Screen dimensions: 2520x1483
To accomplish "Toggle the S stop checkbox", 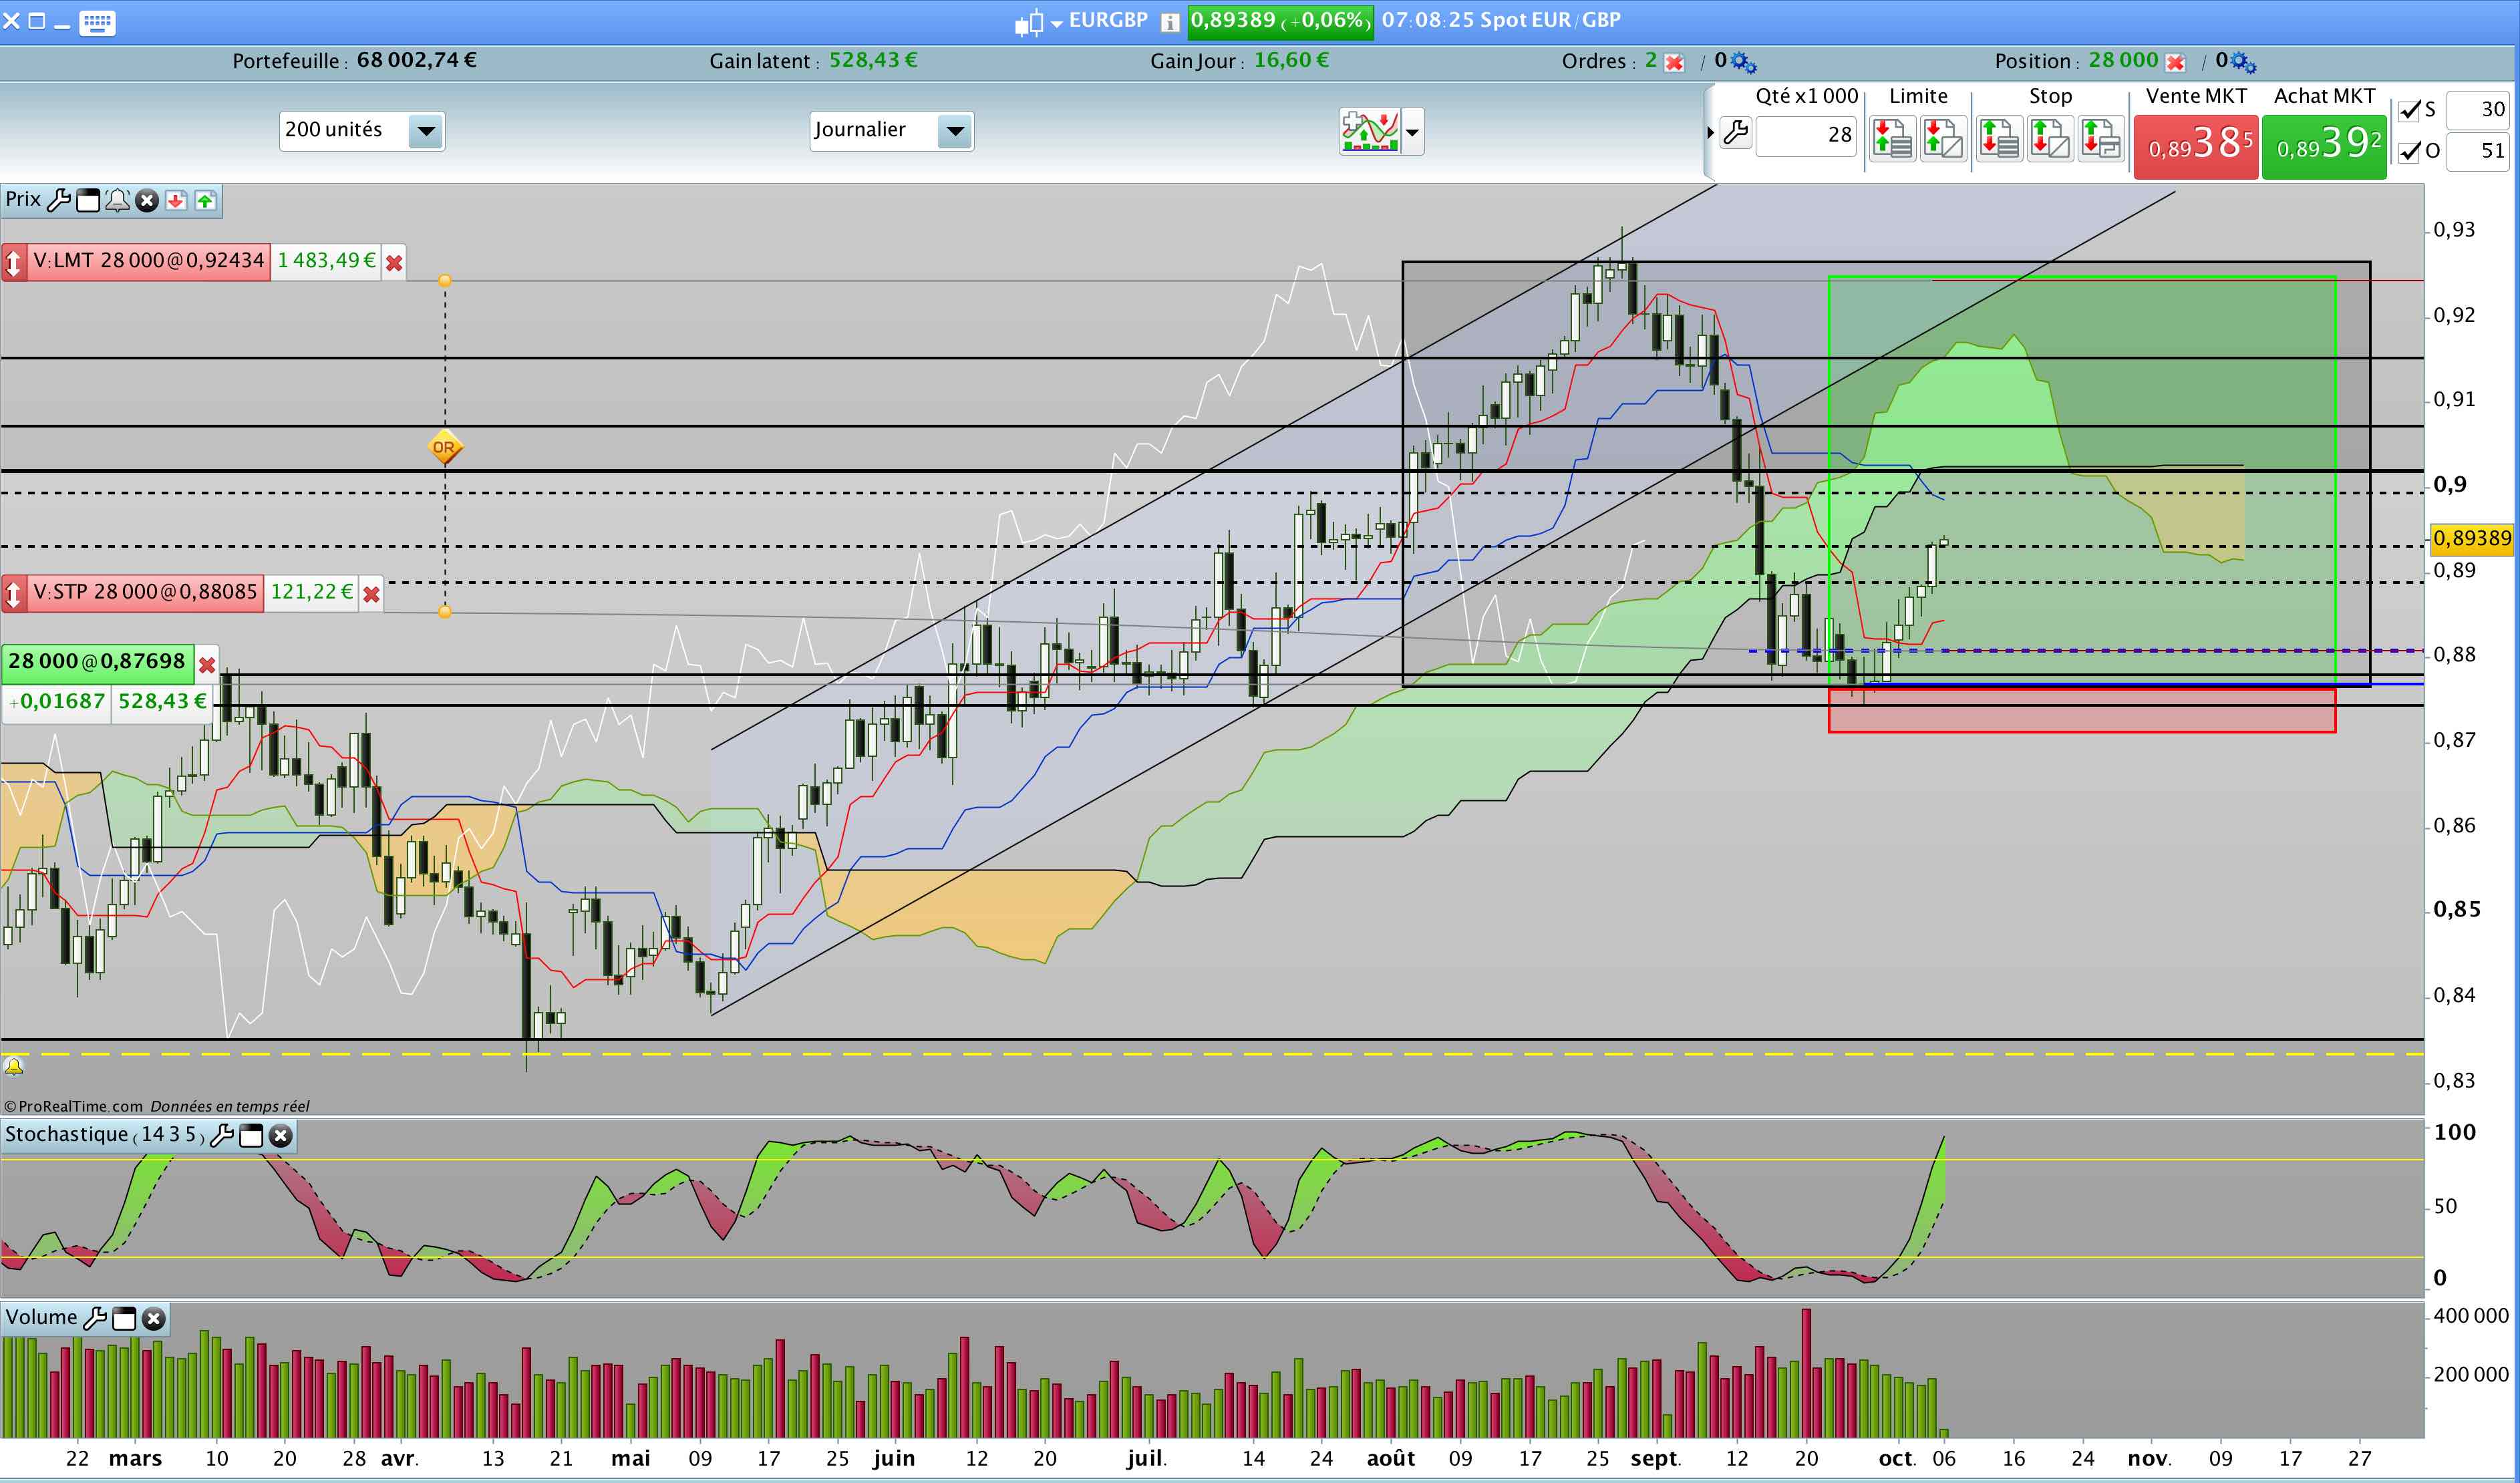I will tap(2410, 110).
